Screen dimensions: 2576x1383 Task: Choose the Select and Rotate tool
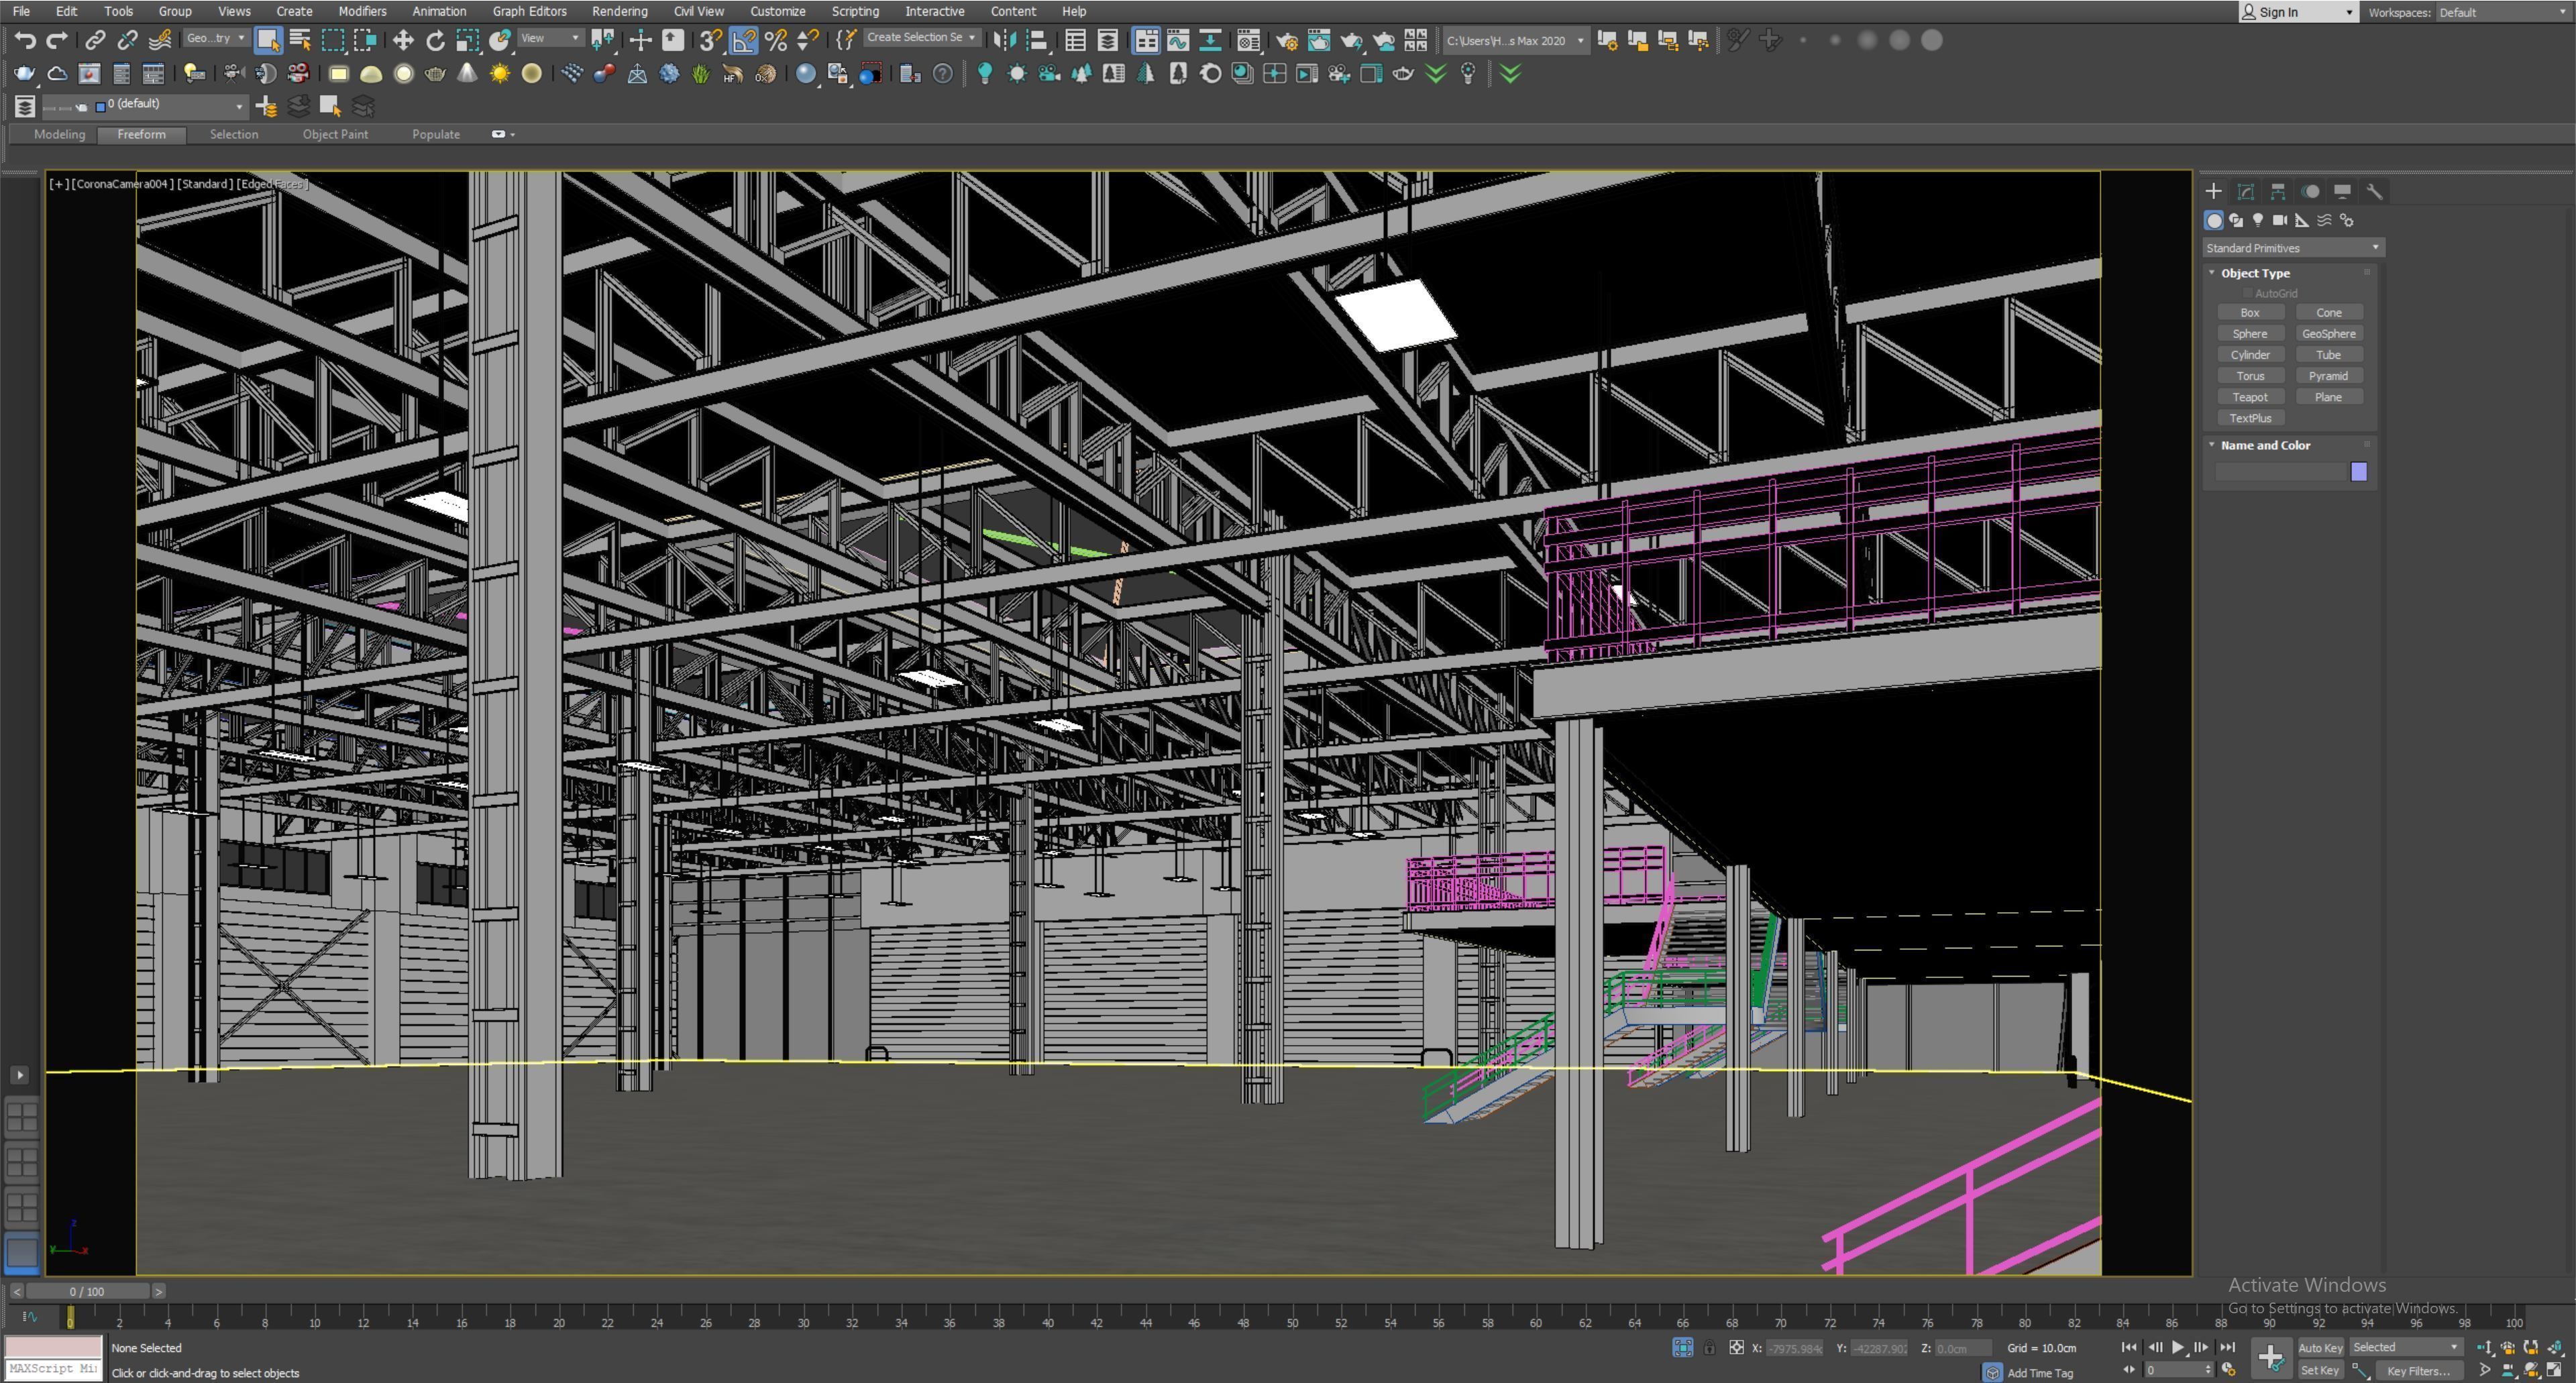coord(435,41)
